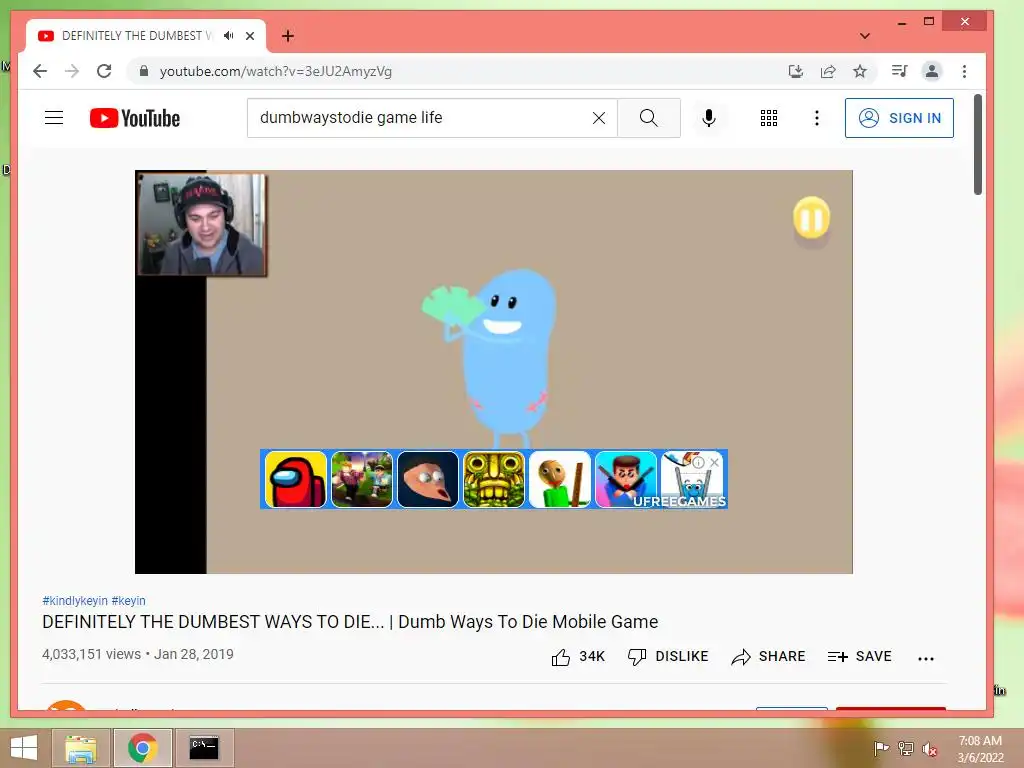Click the YouTube logo
The width and height of the screenshot is (1024, 768).
(x=135, y=118)
